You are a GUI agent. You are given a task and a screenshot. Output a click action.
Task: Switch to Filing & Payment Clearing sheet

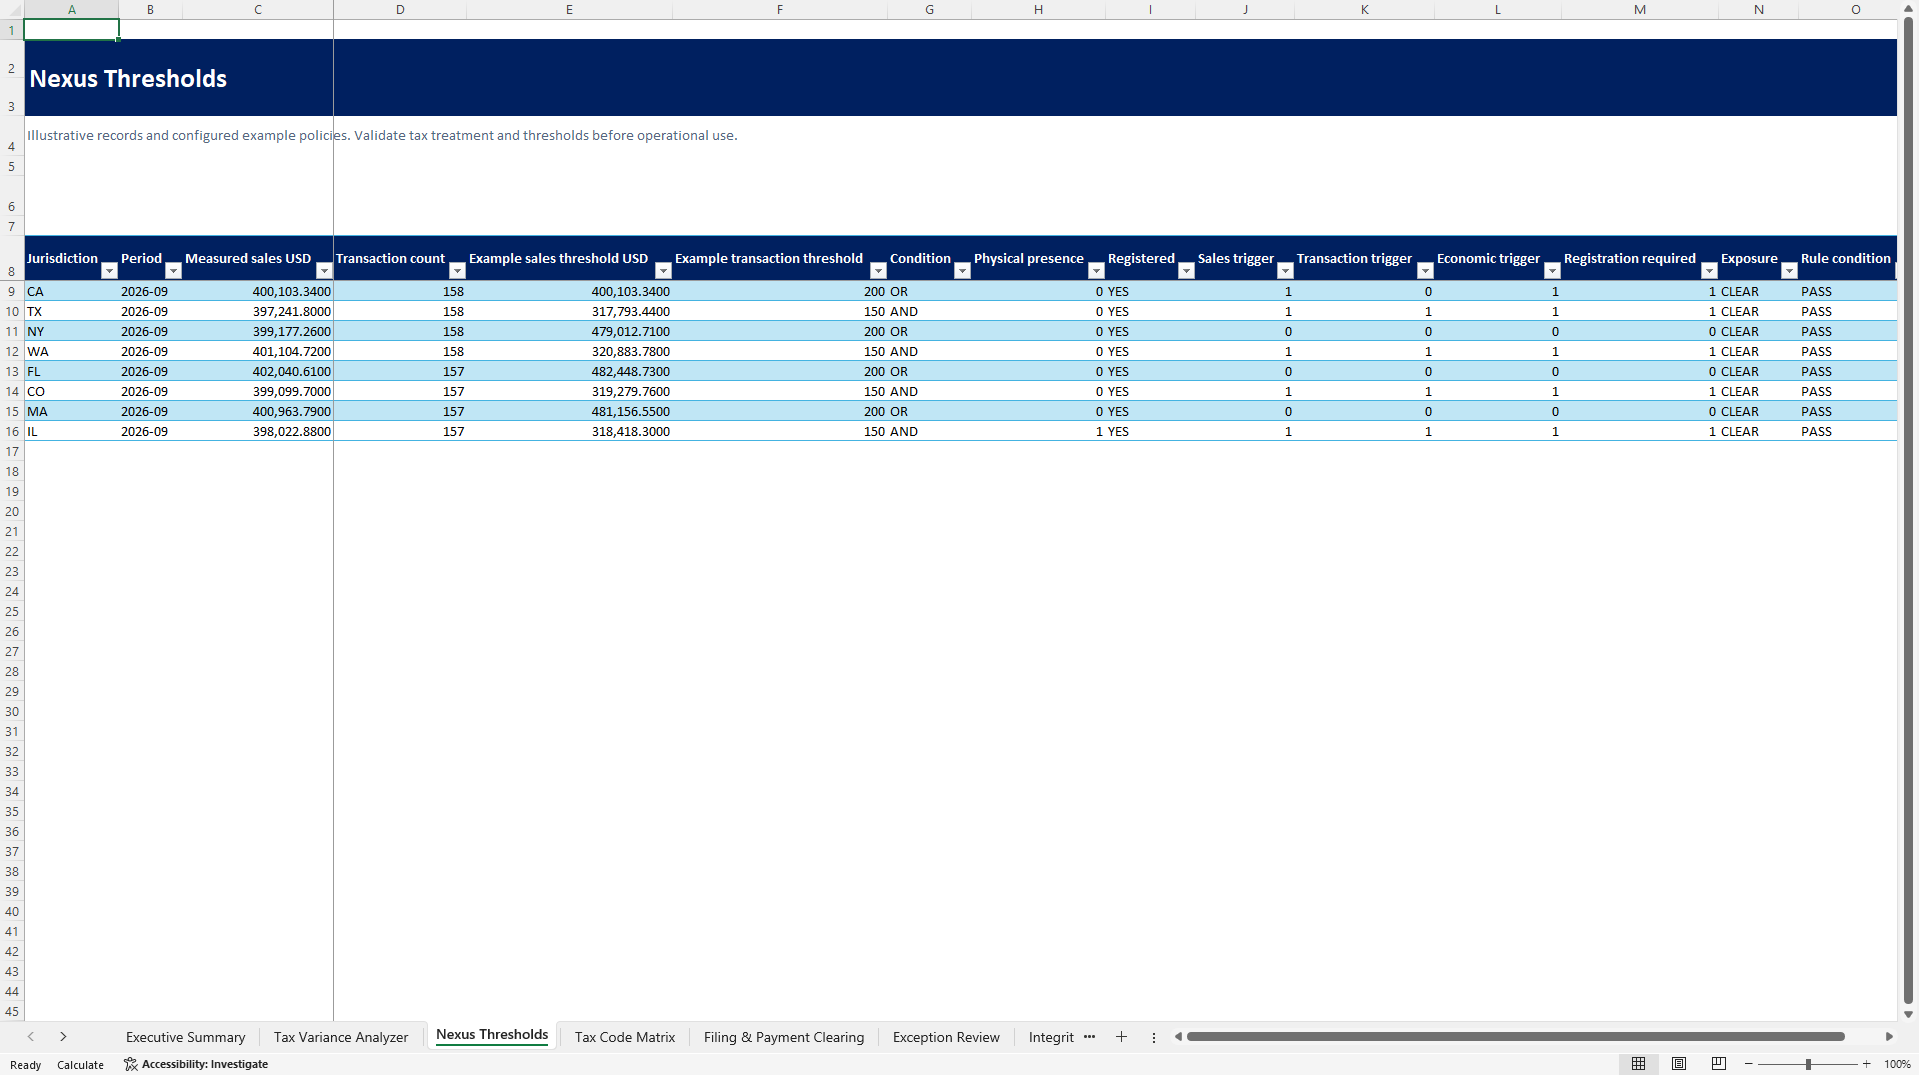coord(784,1037)
